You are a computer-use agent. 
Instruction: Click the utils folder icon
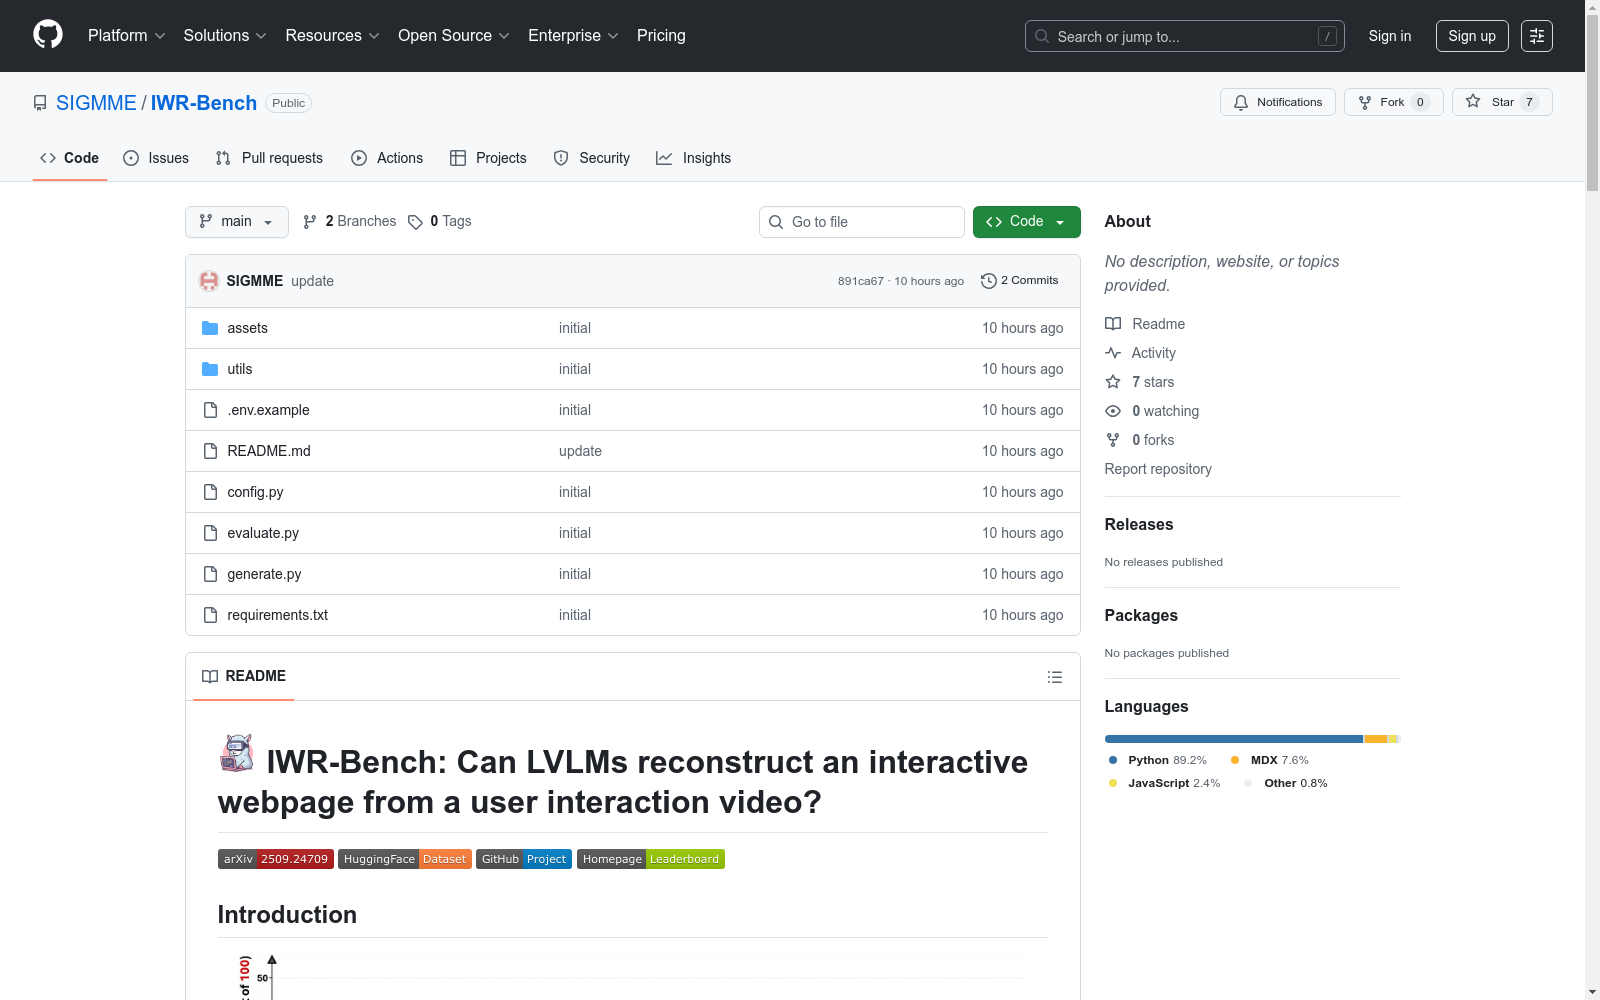tap(210, 369)
